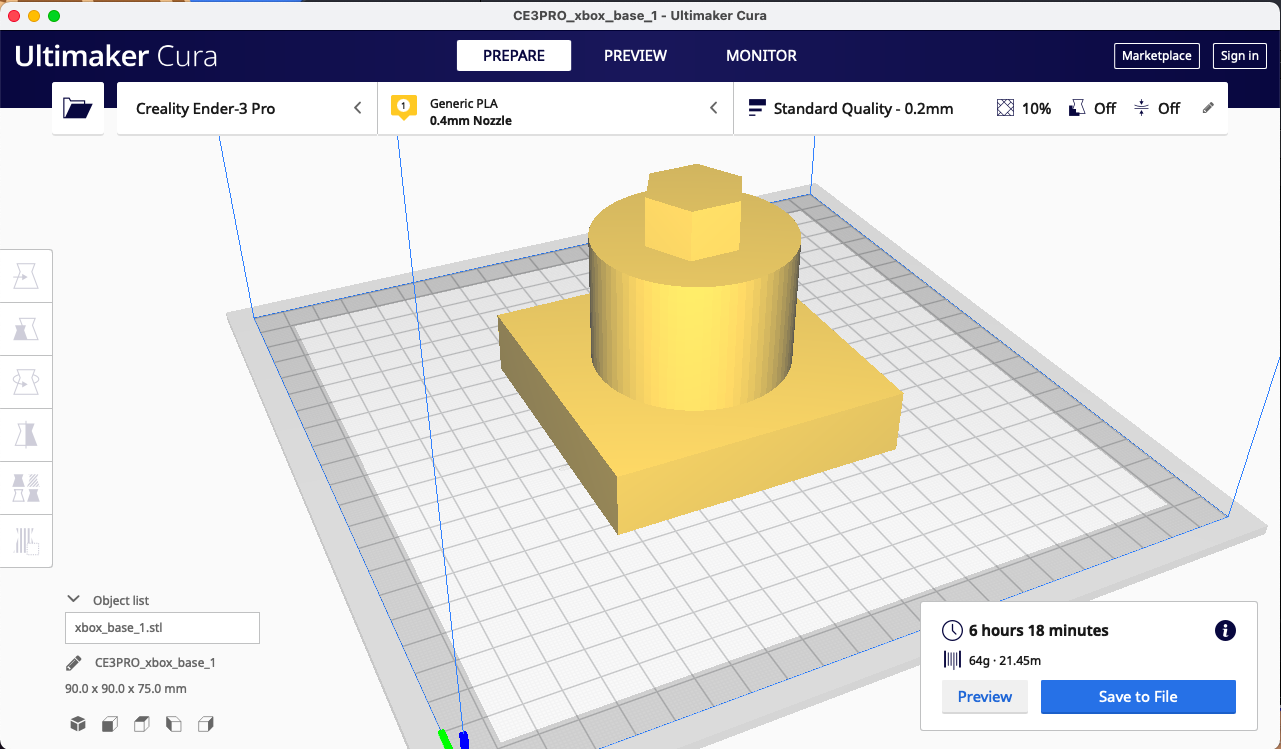This screenshot has width=1281, height=749.
Task: Switch to top view cube icon
Action: point(142,723)
